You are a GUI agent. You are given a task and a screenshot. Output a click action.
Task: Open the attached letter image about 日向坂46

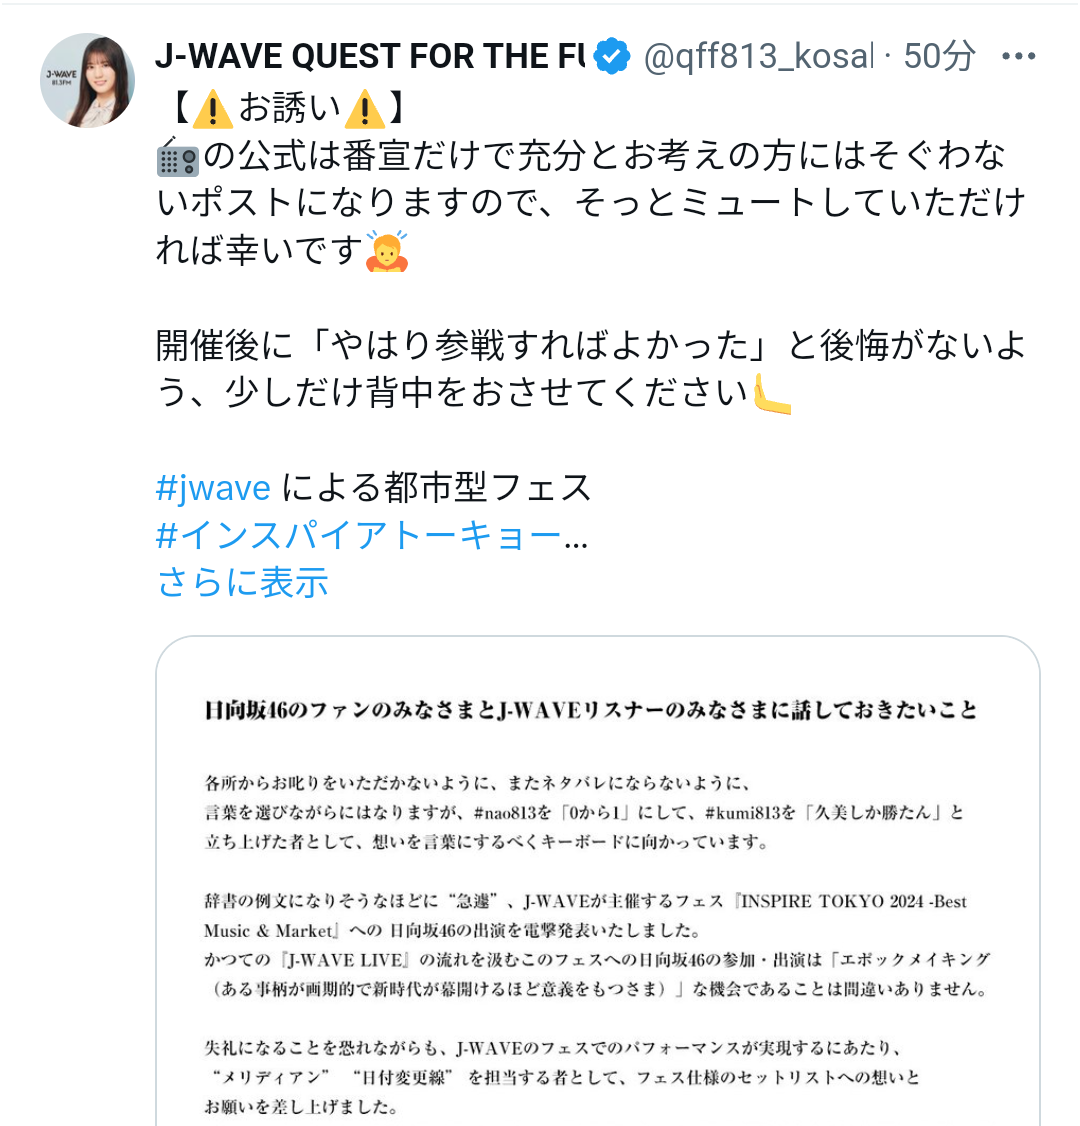[x=597, y=880]
